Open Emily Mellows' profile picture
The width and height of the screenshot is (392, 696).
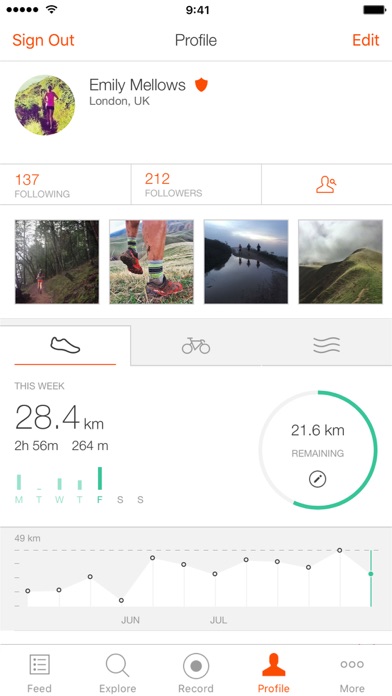[x=44, y=105]
